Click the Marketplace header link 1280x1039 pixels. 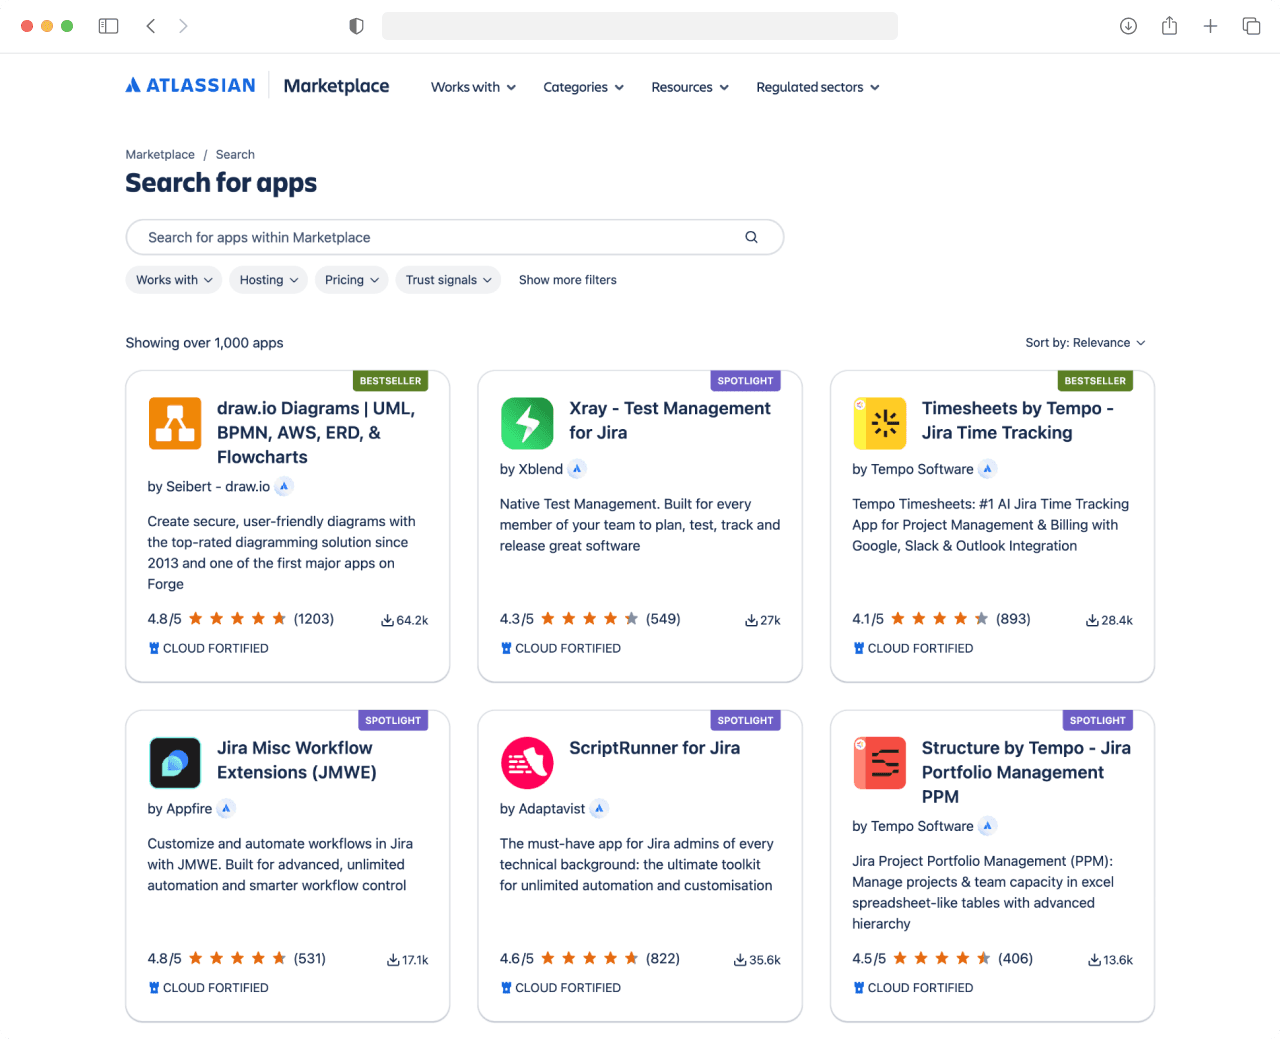[336, 86]
